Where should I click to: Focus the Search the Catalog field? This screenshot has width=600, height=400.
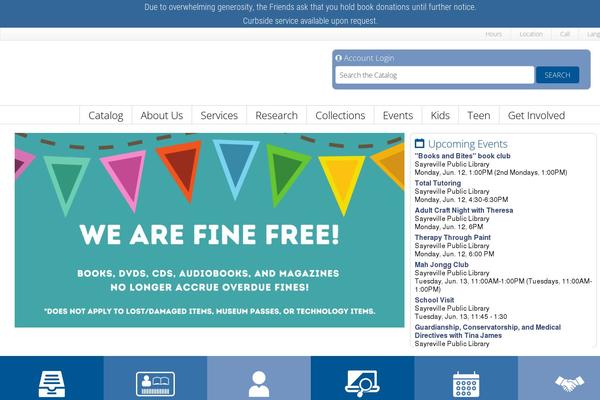point(435,75)
